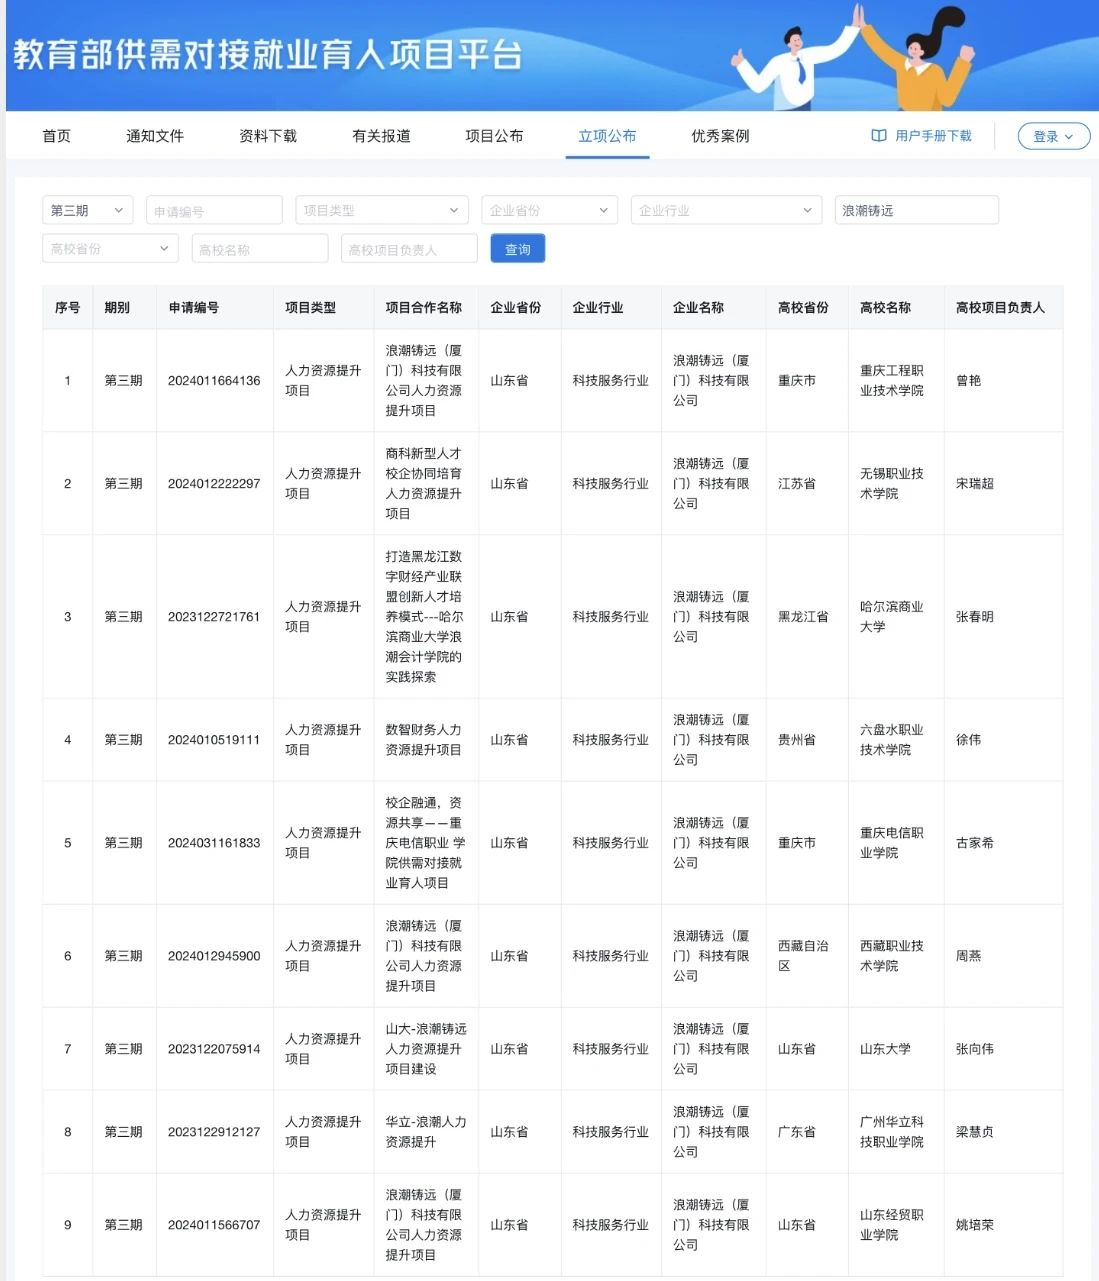Focus the 申请编号 input field
This screenshot has width=1099, height=1281.
pos(214,211)
